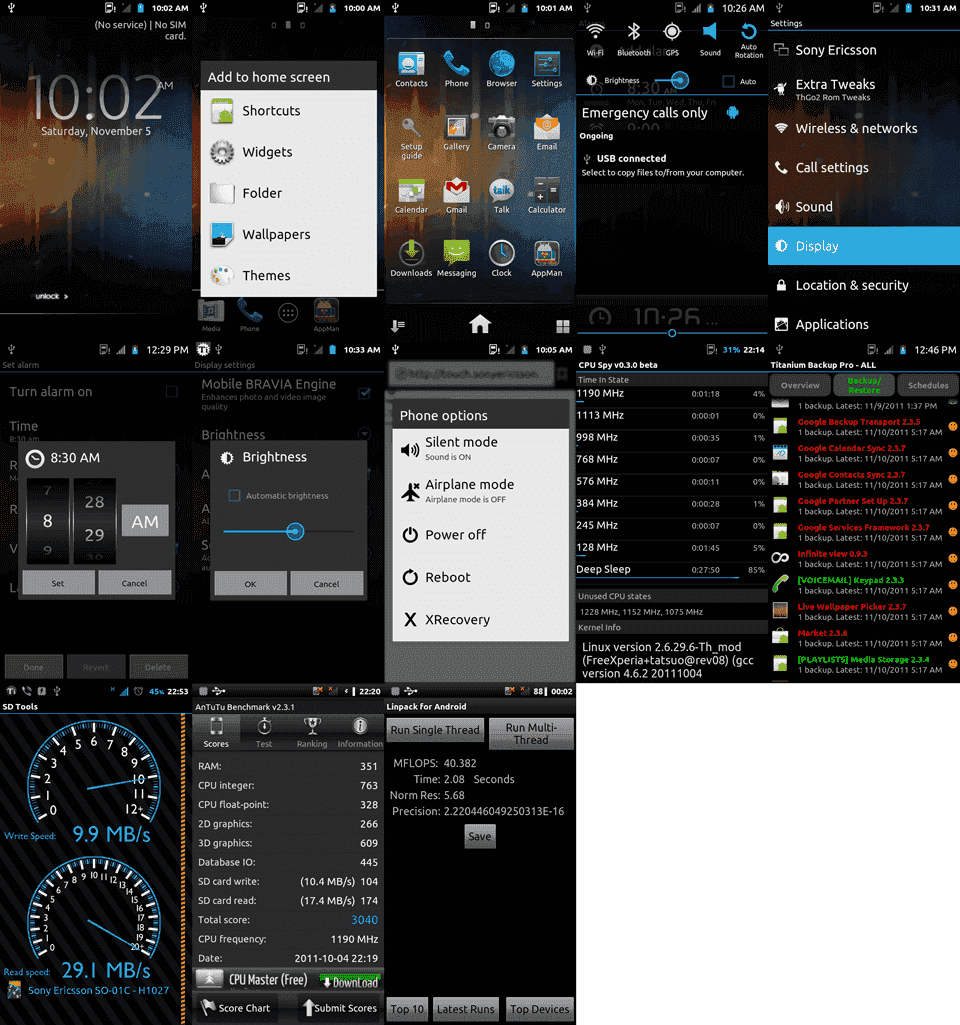Expand the Brightness setting arrow
This screenshot has height=1025, width=960.
click(x=365, y=434)
